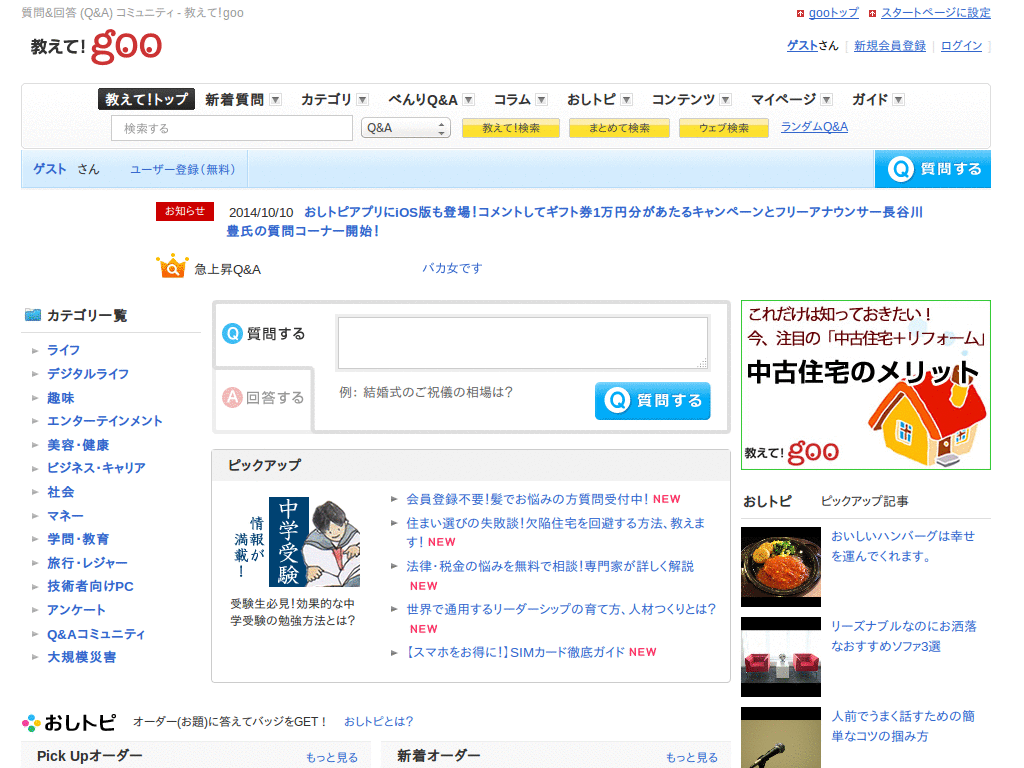Click the folder icon next to カテゴリ一覧
1024x768 pixels.
33,315
